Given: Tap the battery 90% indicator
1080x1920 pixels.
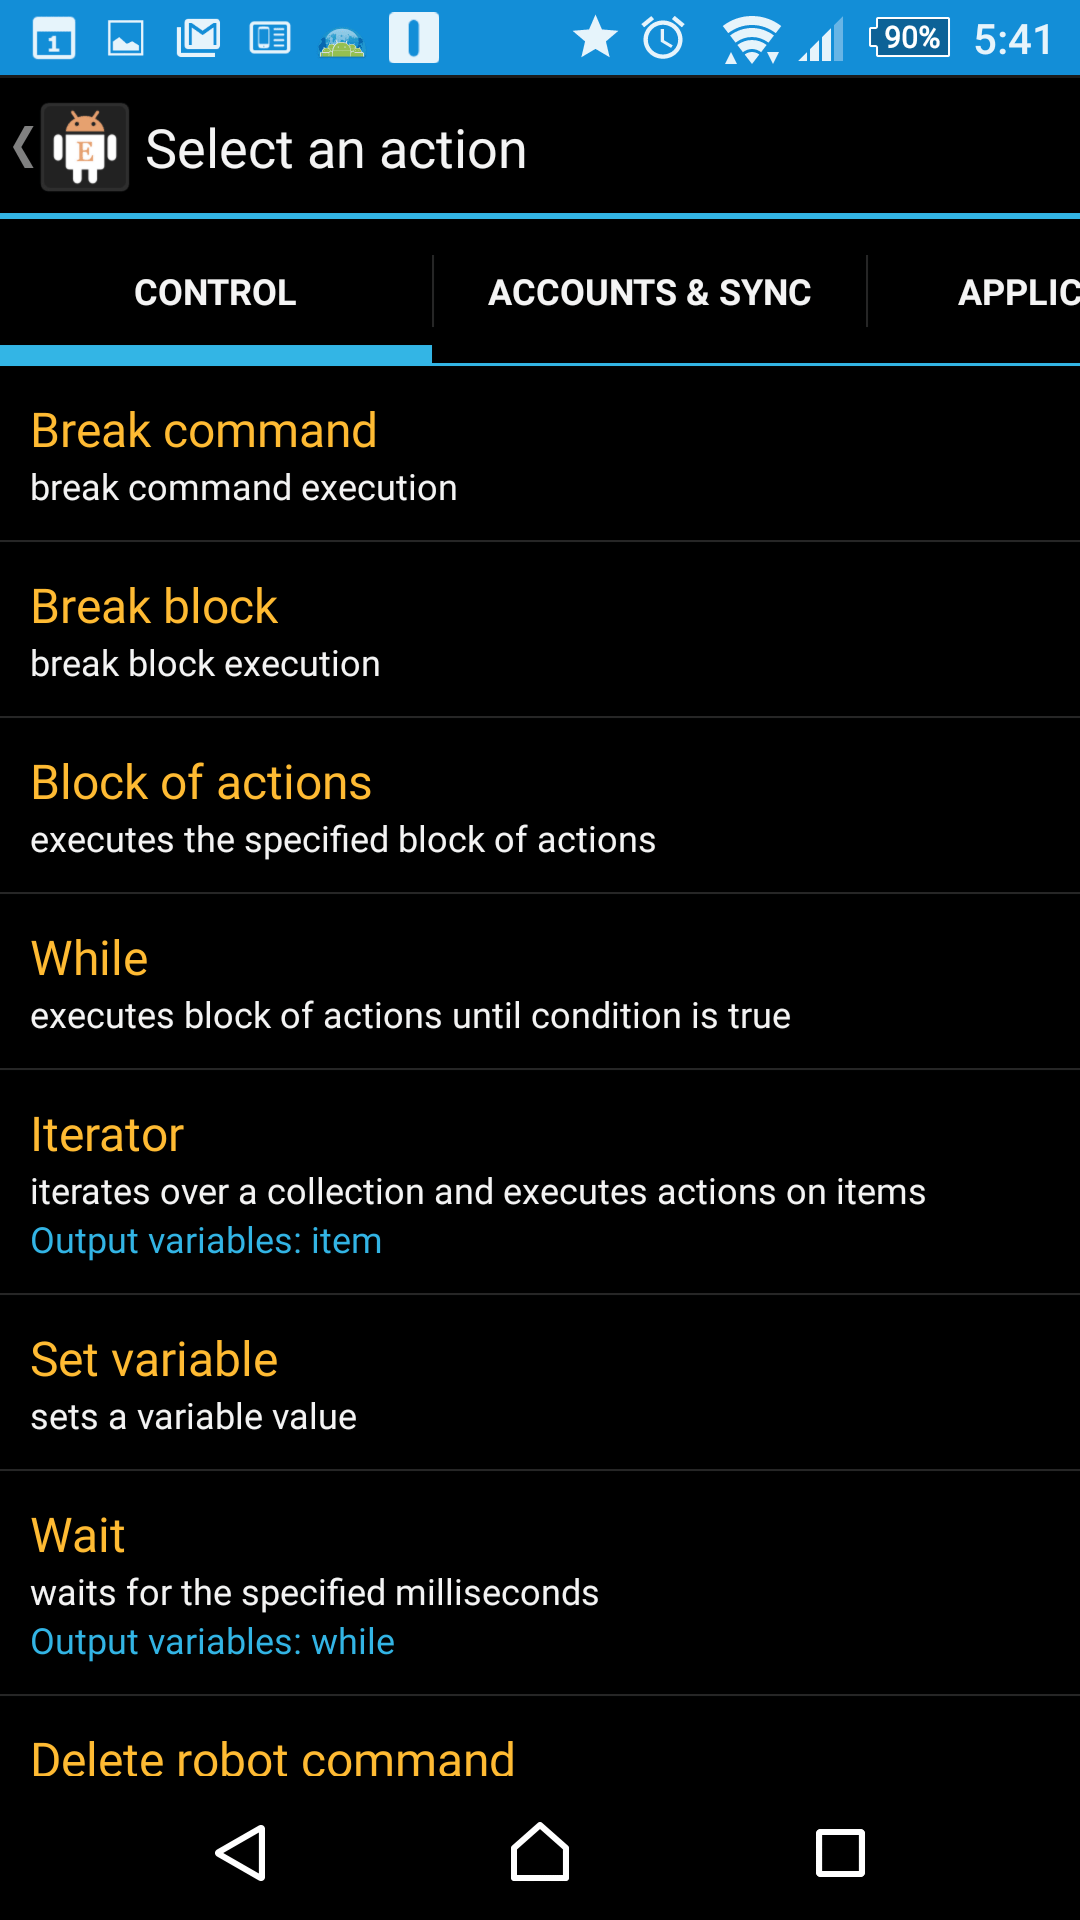Looking at the screenshot, I should click(x=909, y=38).
